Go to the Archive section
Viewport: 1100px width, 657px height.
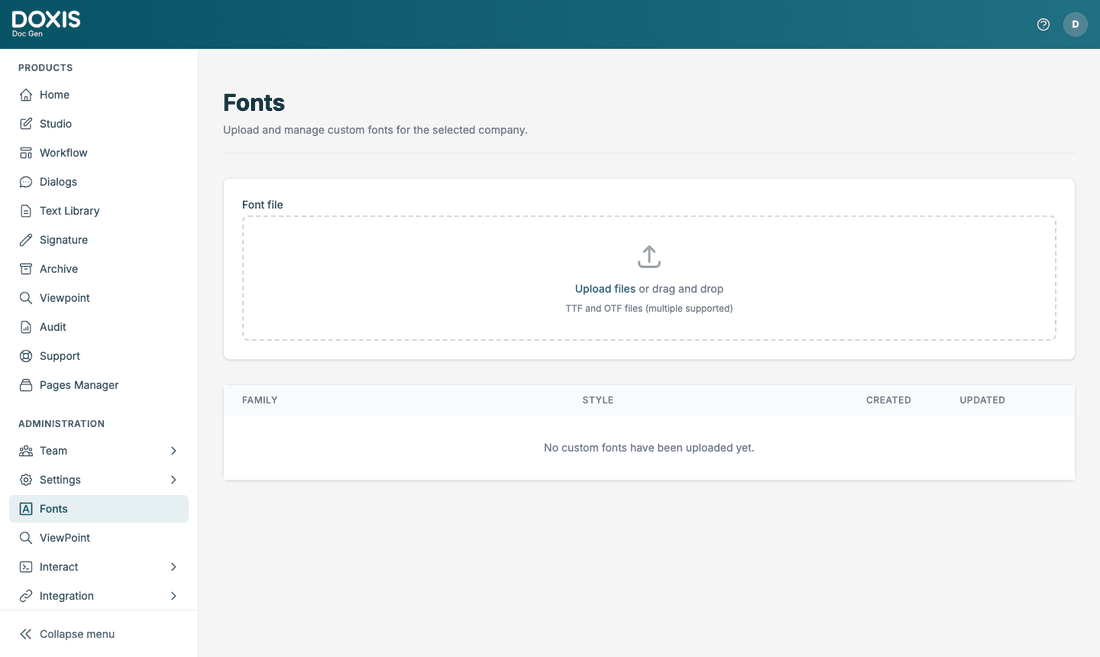99,269
